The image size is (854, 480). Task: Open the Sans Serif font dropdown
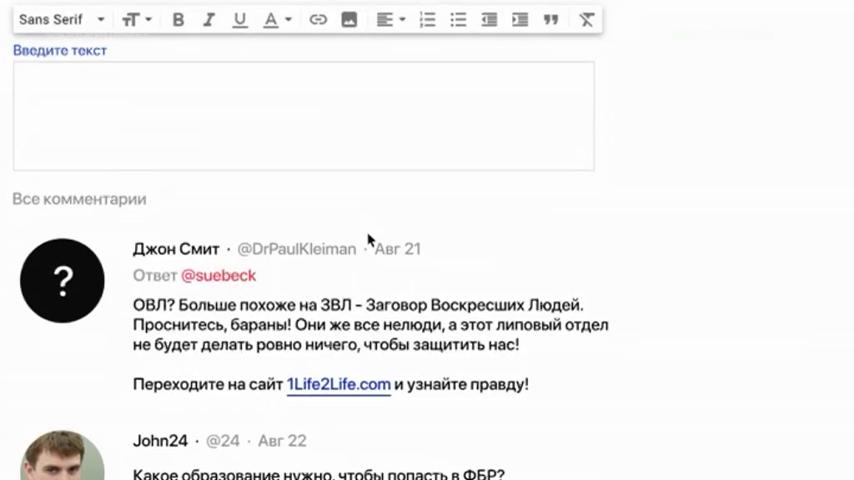(x=62, y=20)
